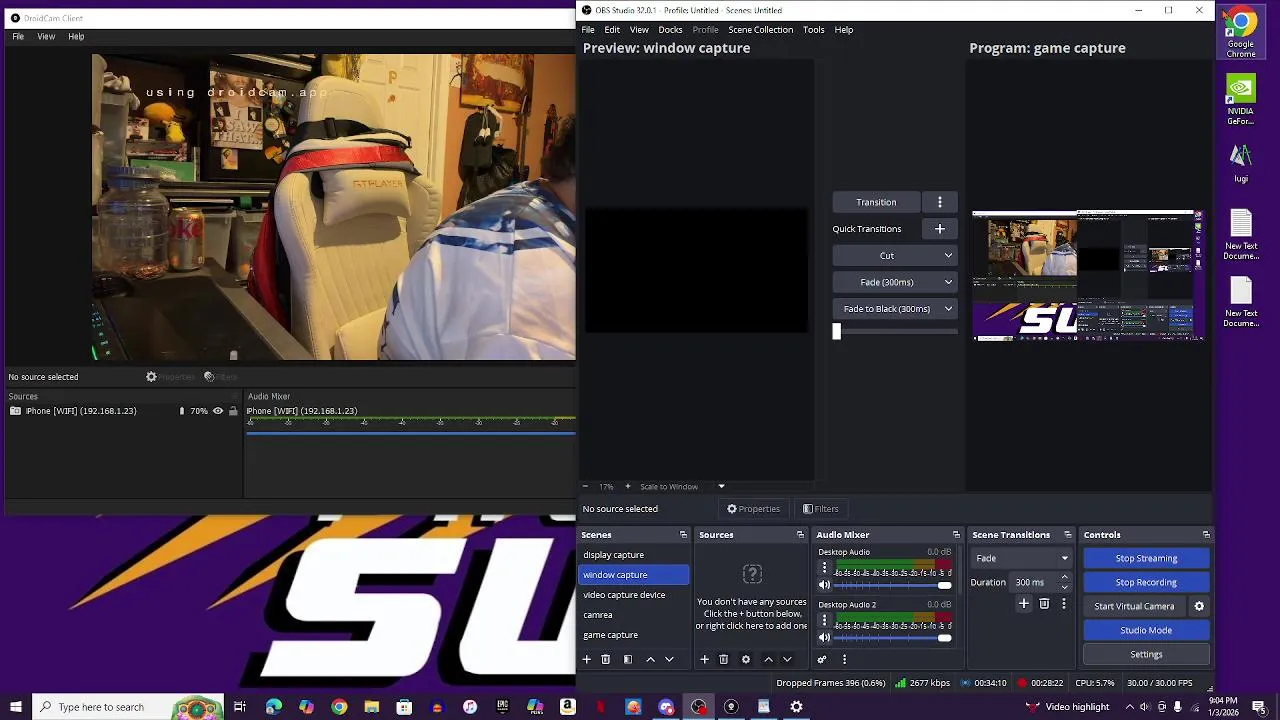Open advanced audio properties gears icon
The image size is (1280, 720).
(x=822, y=660)
